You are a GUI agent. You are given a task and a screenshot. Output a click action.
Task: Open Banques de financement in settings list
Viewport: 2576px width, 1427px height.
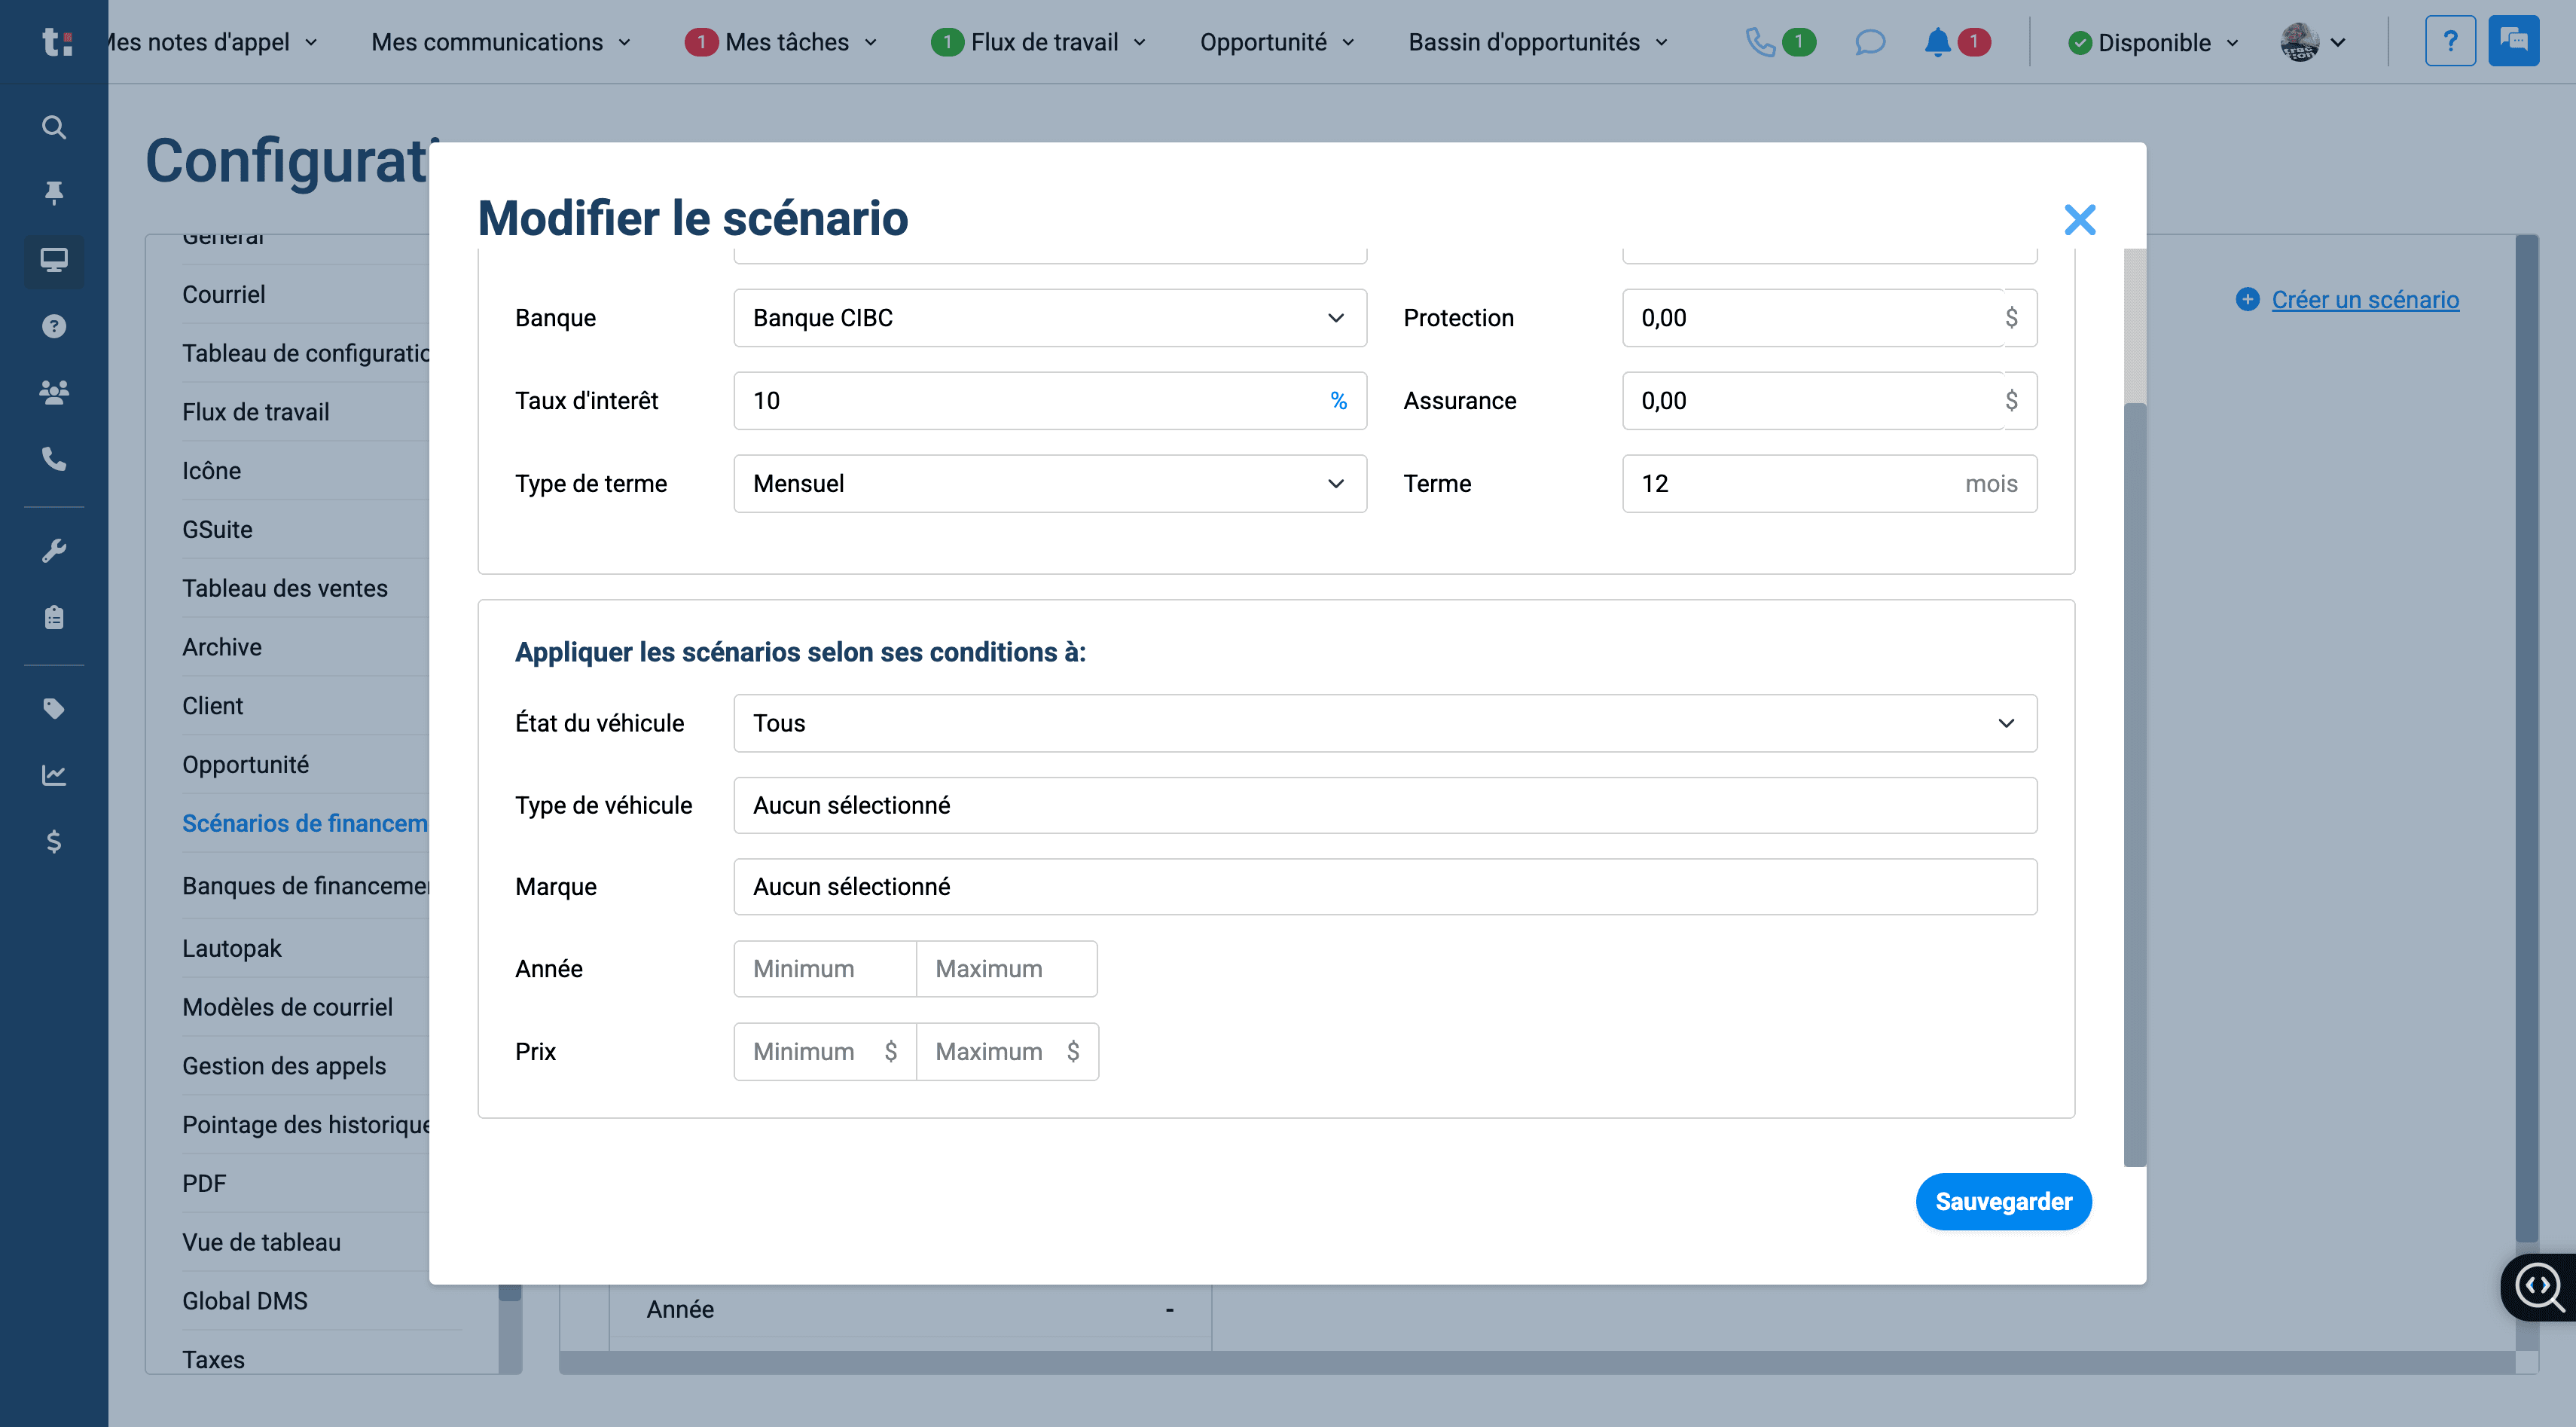pyautogui.click(x=305, y=886)
